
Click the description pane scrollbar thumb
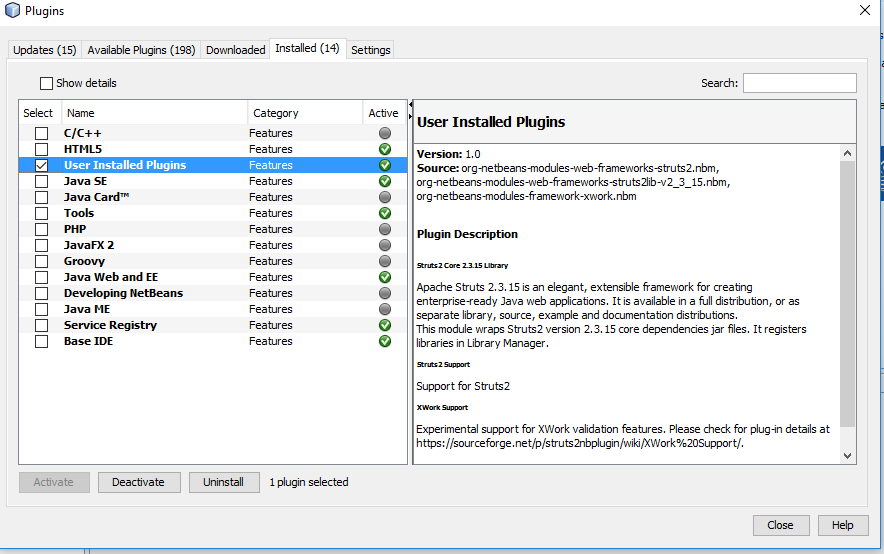pos(847,293)
